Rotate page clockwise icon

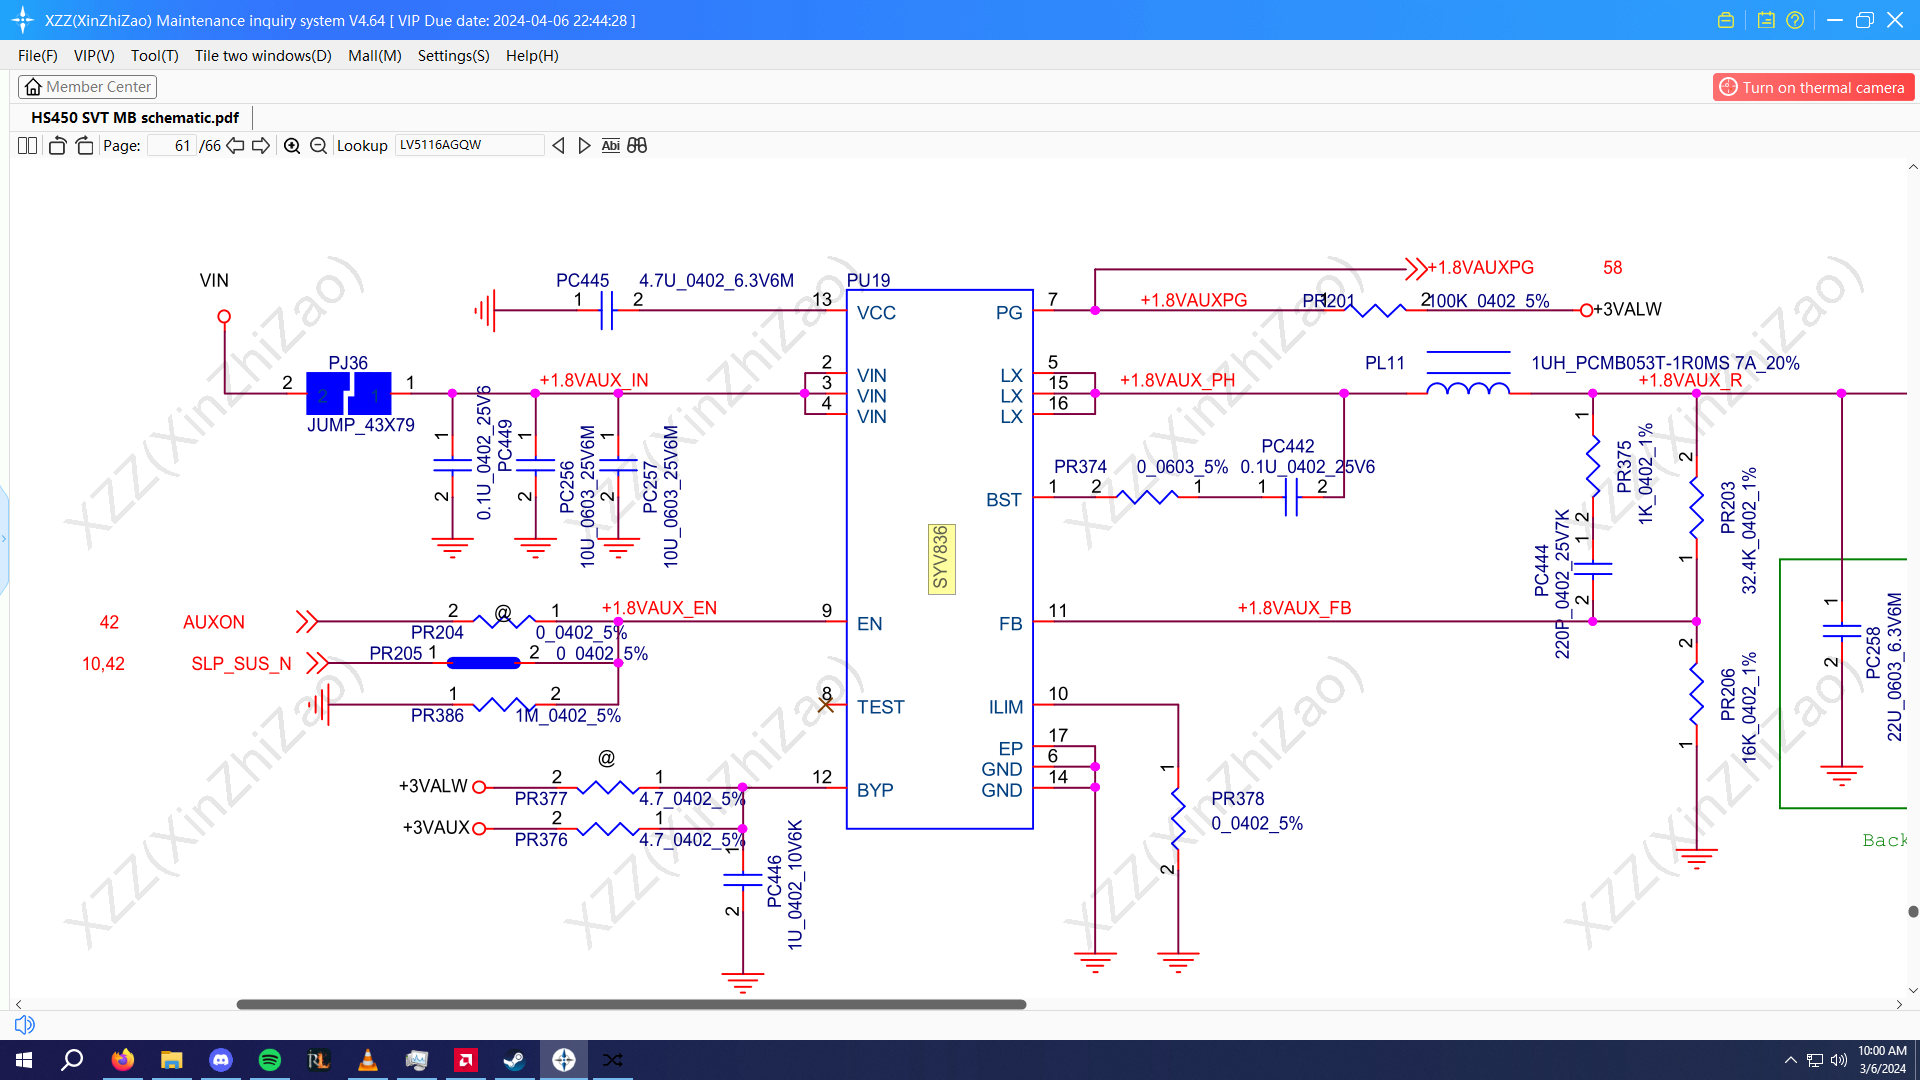(x=85, y=146)
